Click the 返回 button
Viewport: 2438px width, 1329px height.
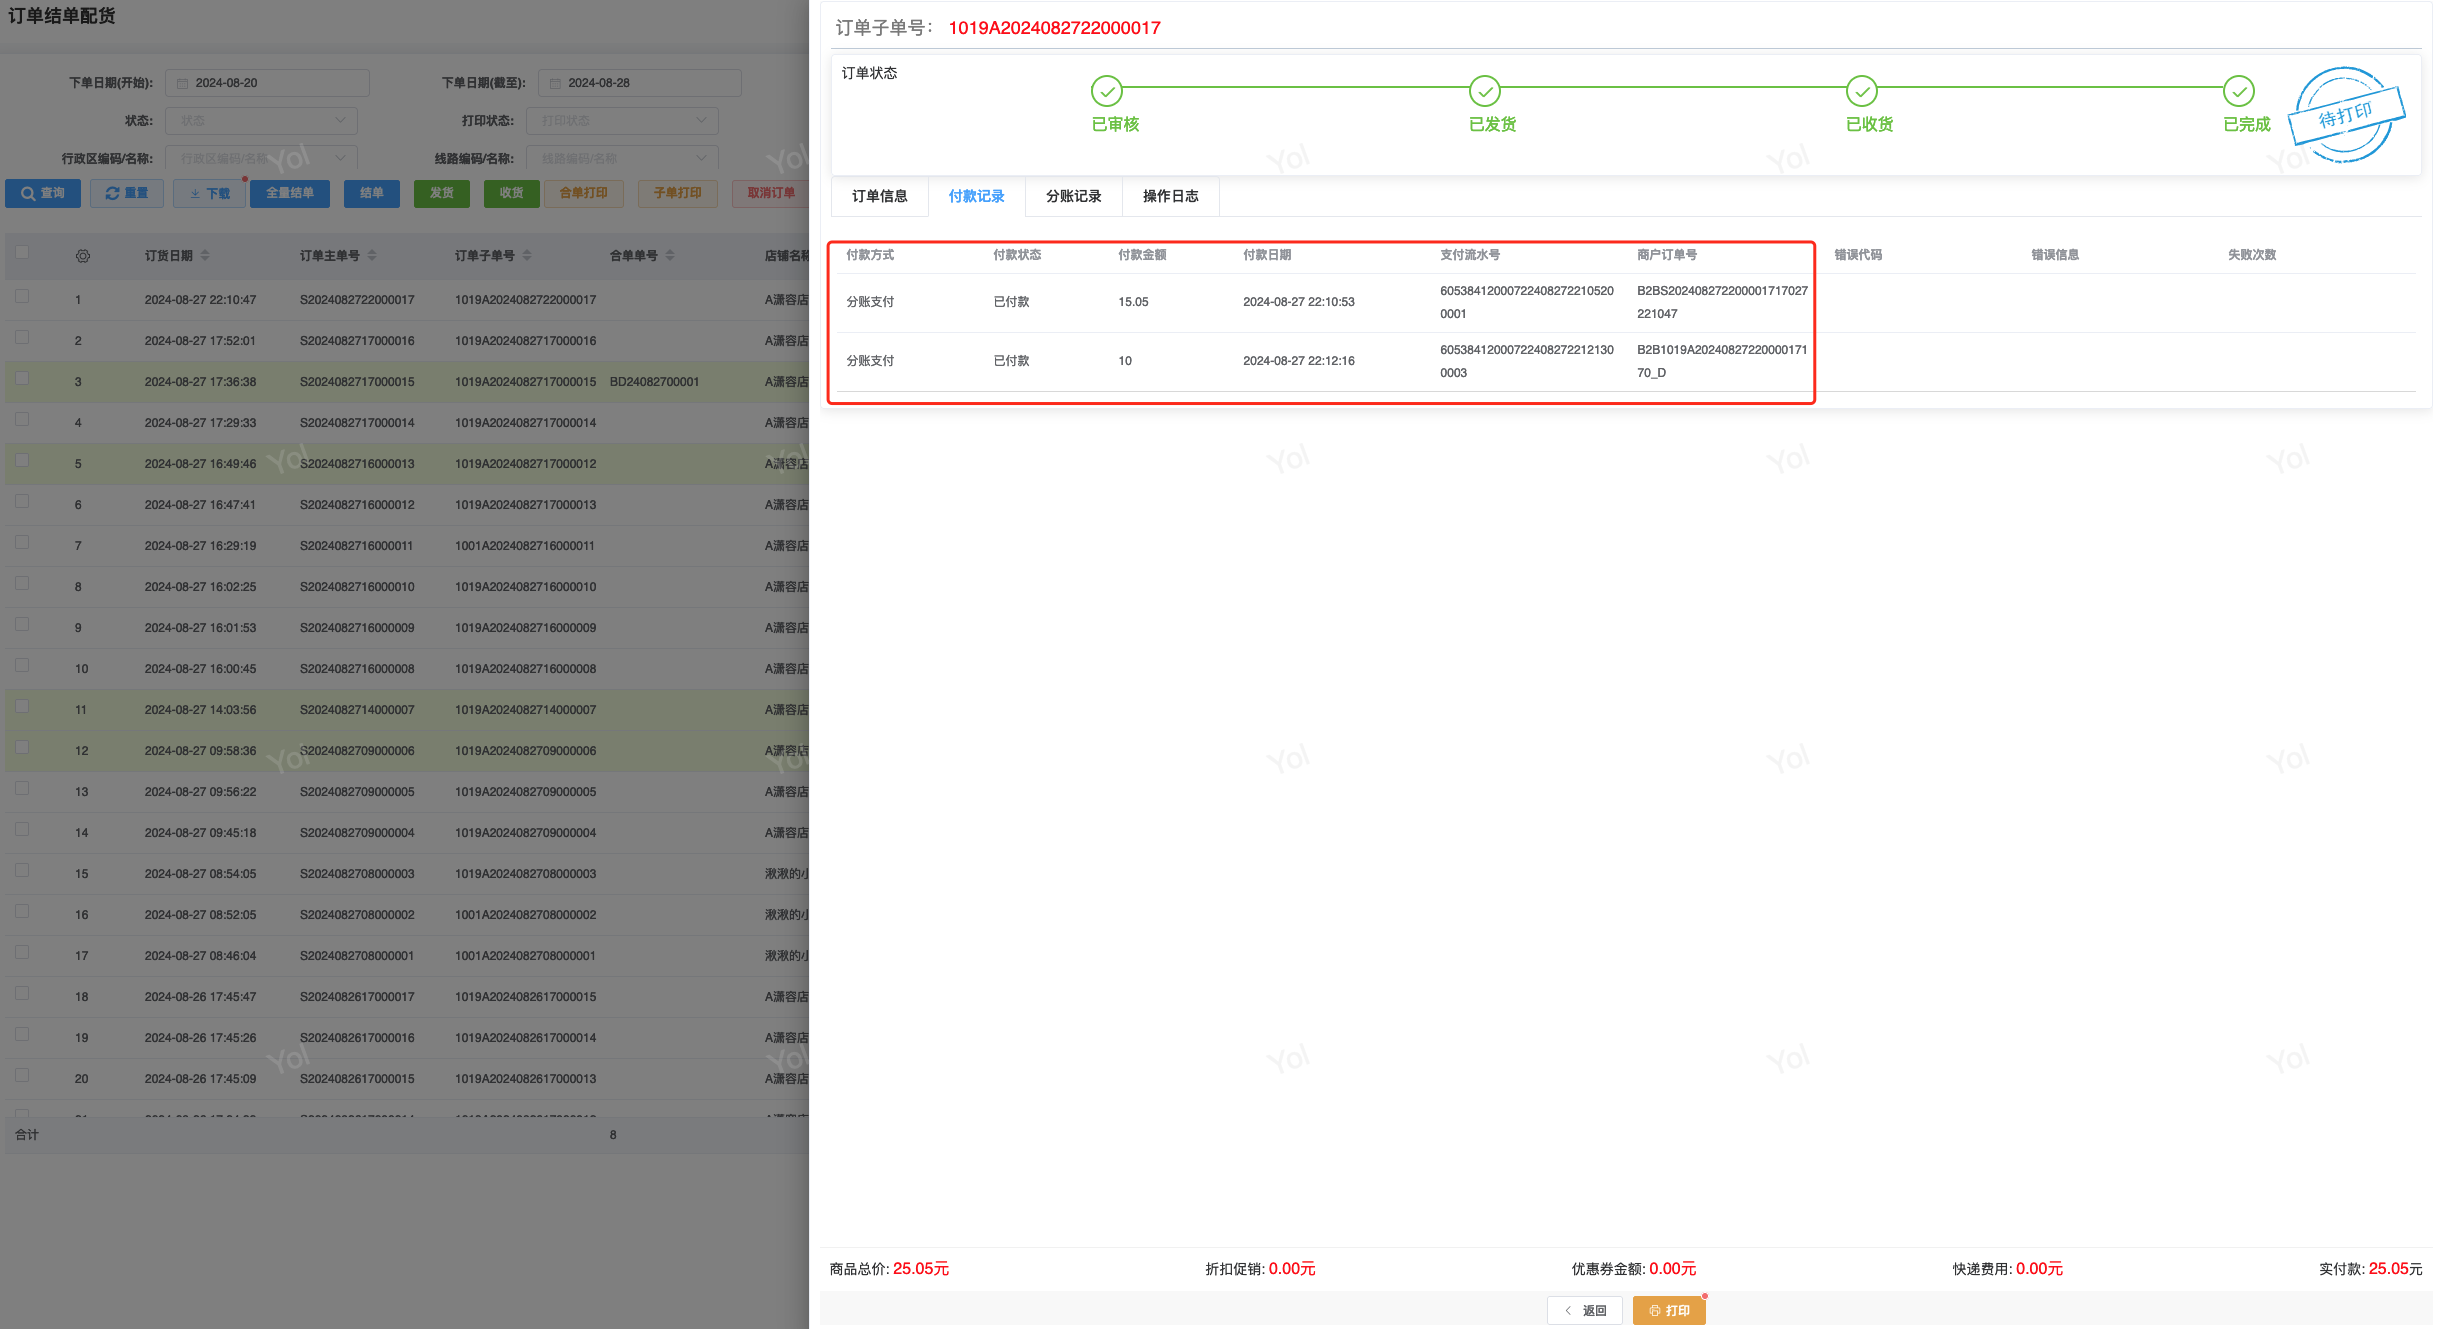coord(1584,1310)
